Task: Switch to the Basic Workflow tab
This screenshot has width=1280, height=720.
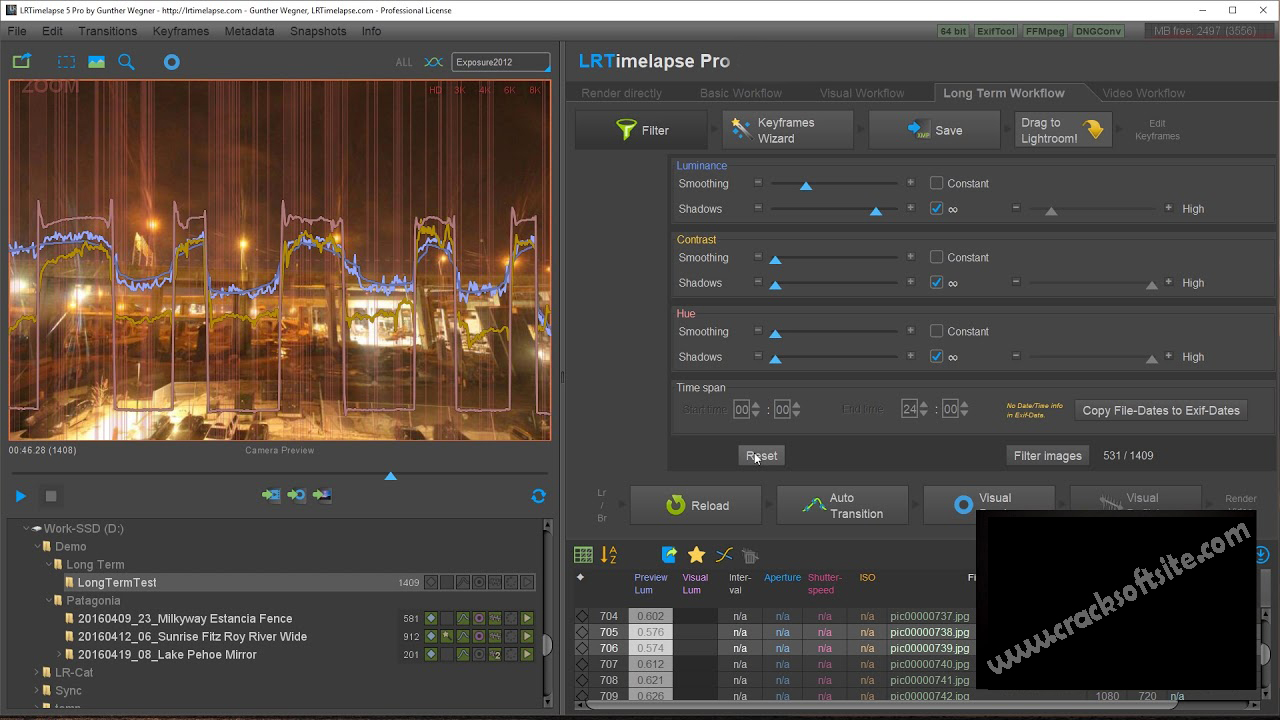Action: 741,93
